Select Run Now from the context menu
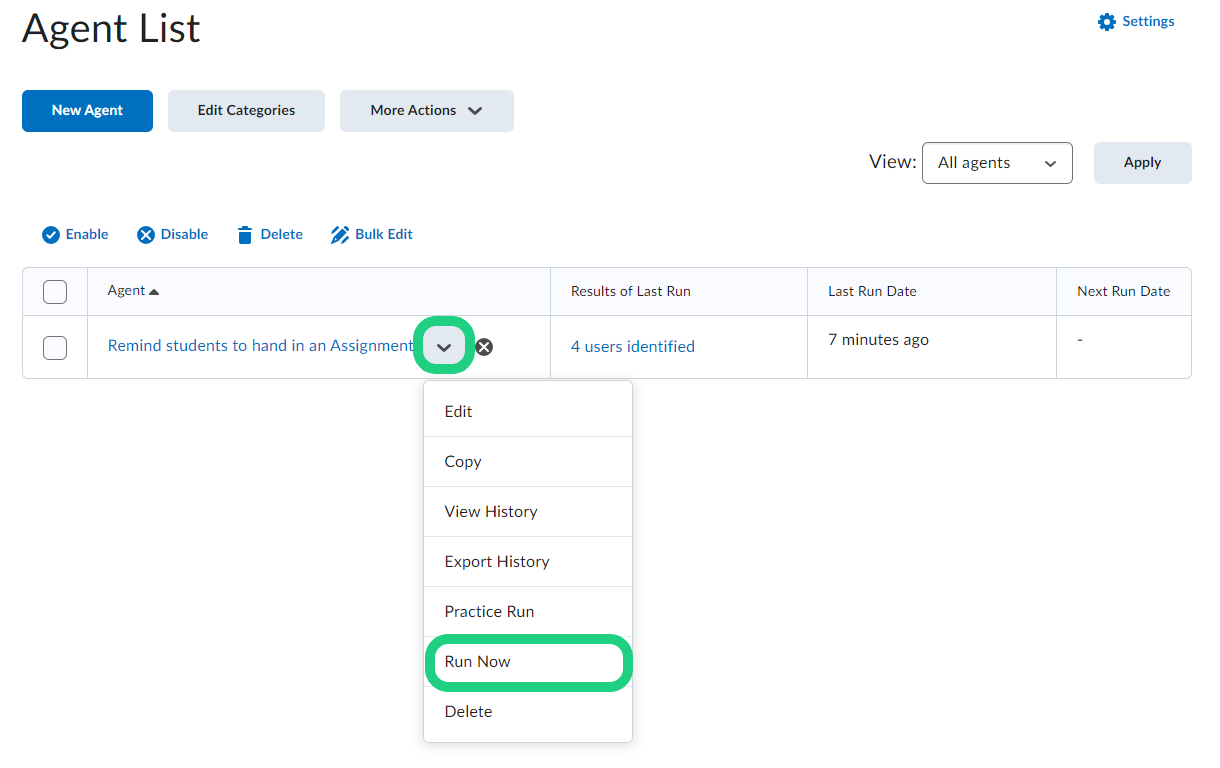Viewport: 1220px width, 768px height. click(478, 662)
